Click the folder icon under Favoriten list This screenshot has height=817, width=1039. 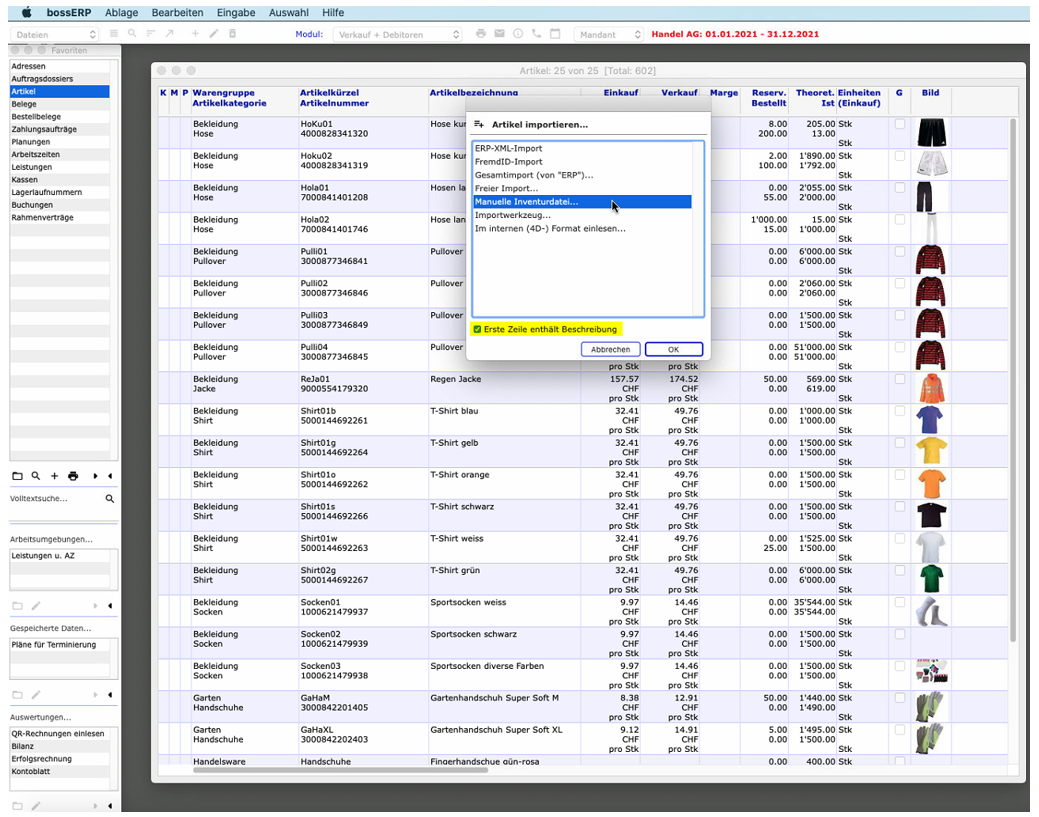point(17,476)
